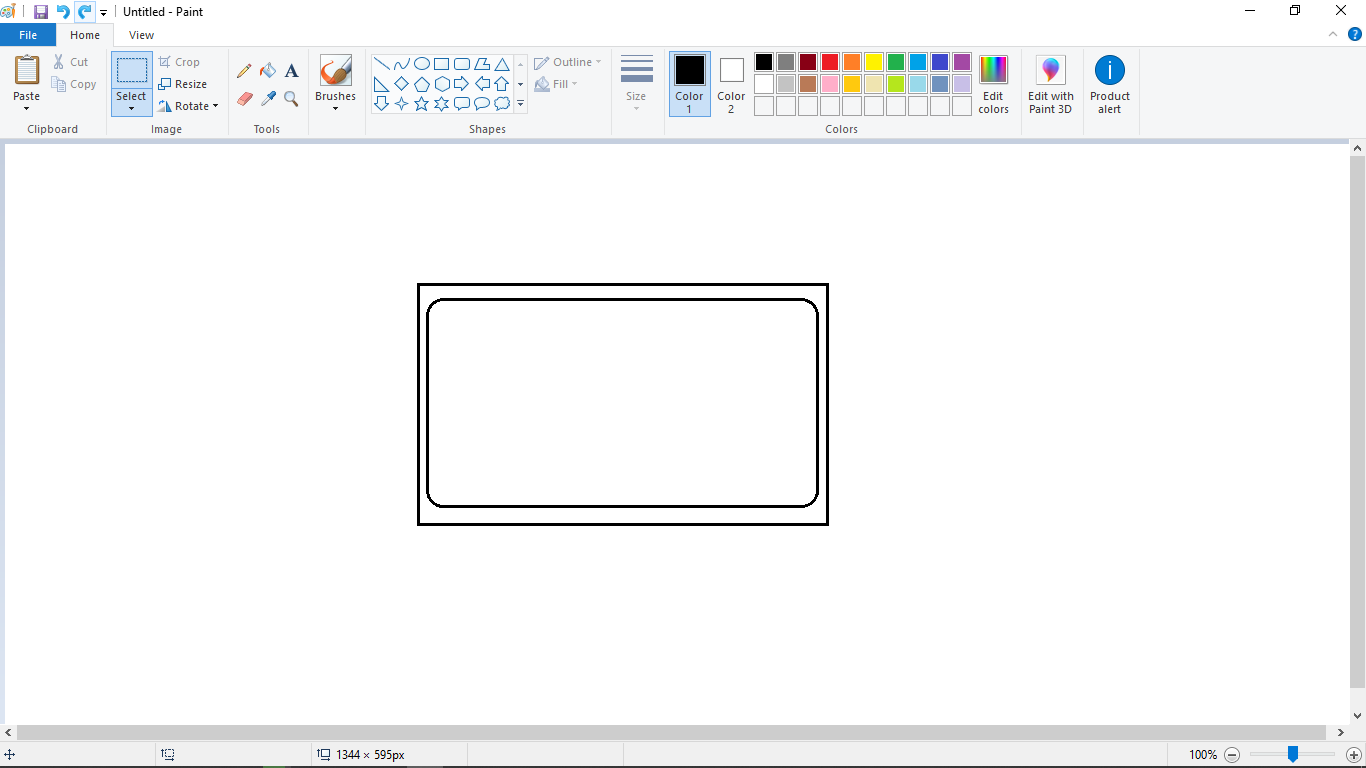The image size is (1366, 768).
Task: Adjust the zoom slider handle
Action: tap(1292, 754)
